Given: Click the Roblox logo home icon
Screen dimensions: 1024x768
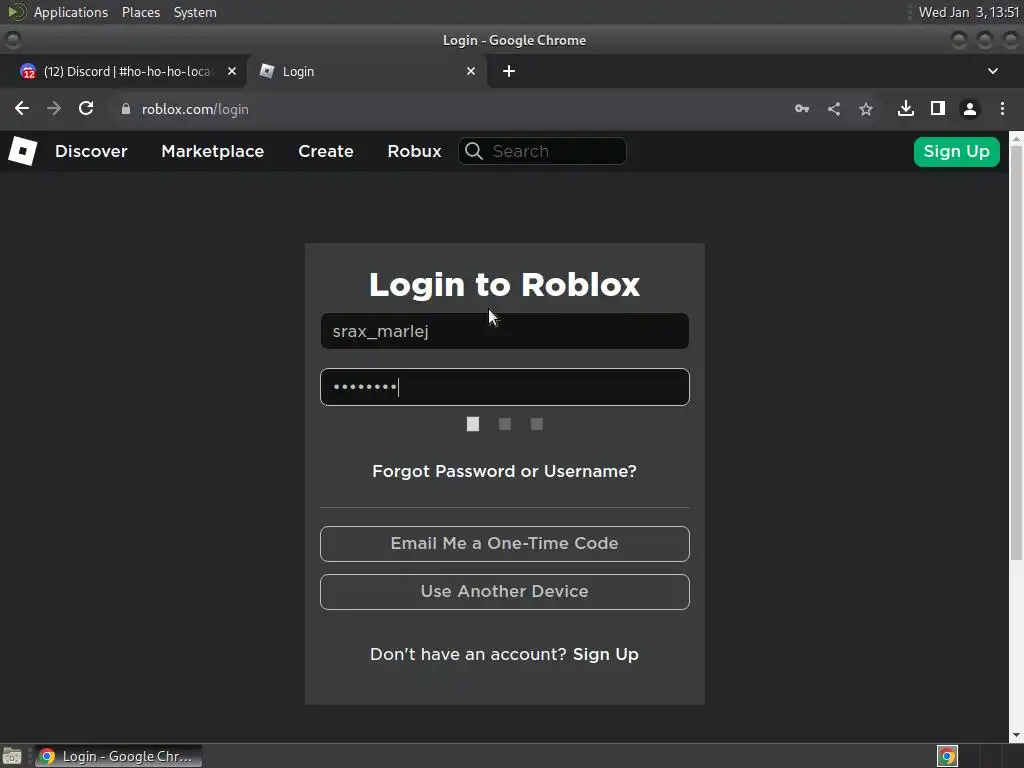Looking at the screenshot, I should coord(23,151).
